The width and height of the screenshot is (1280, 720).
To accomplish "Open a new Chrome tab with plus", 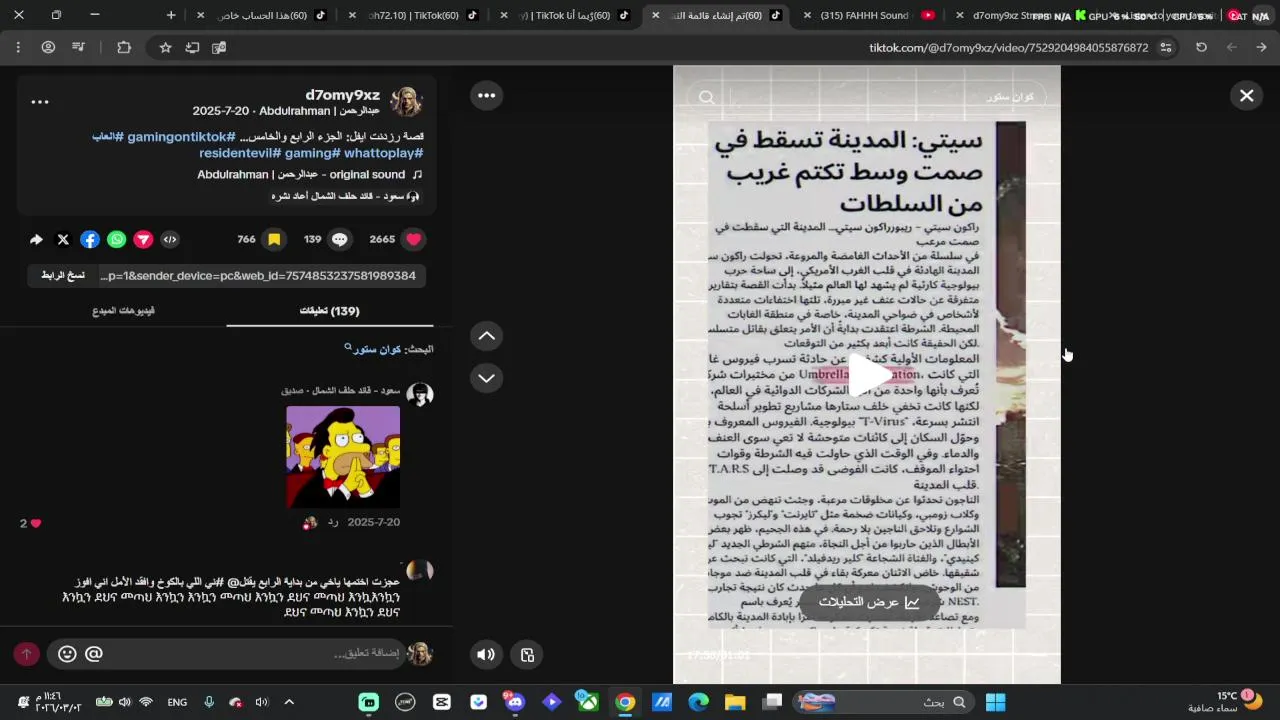I will 171,15.
